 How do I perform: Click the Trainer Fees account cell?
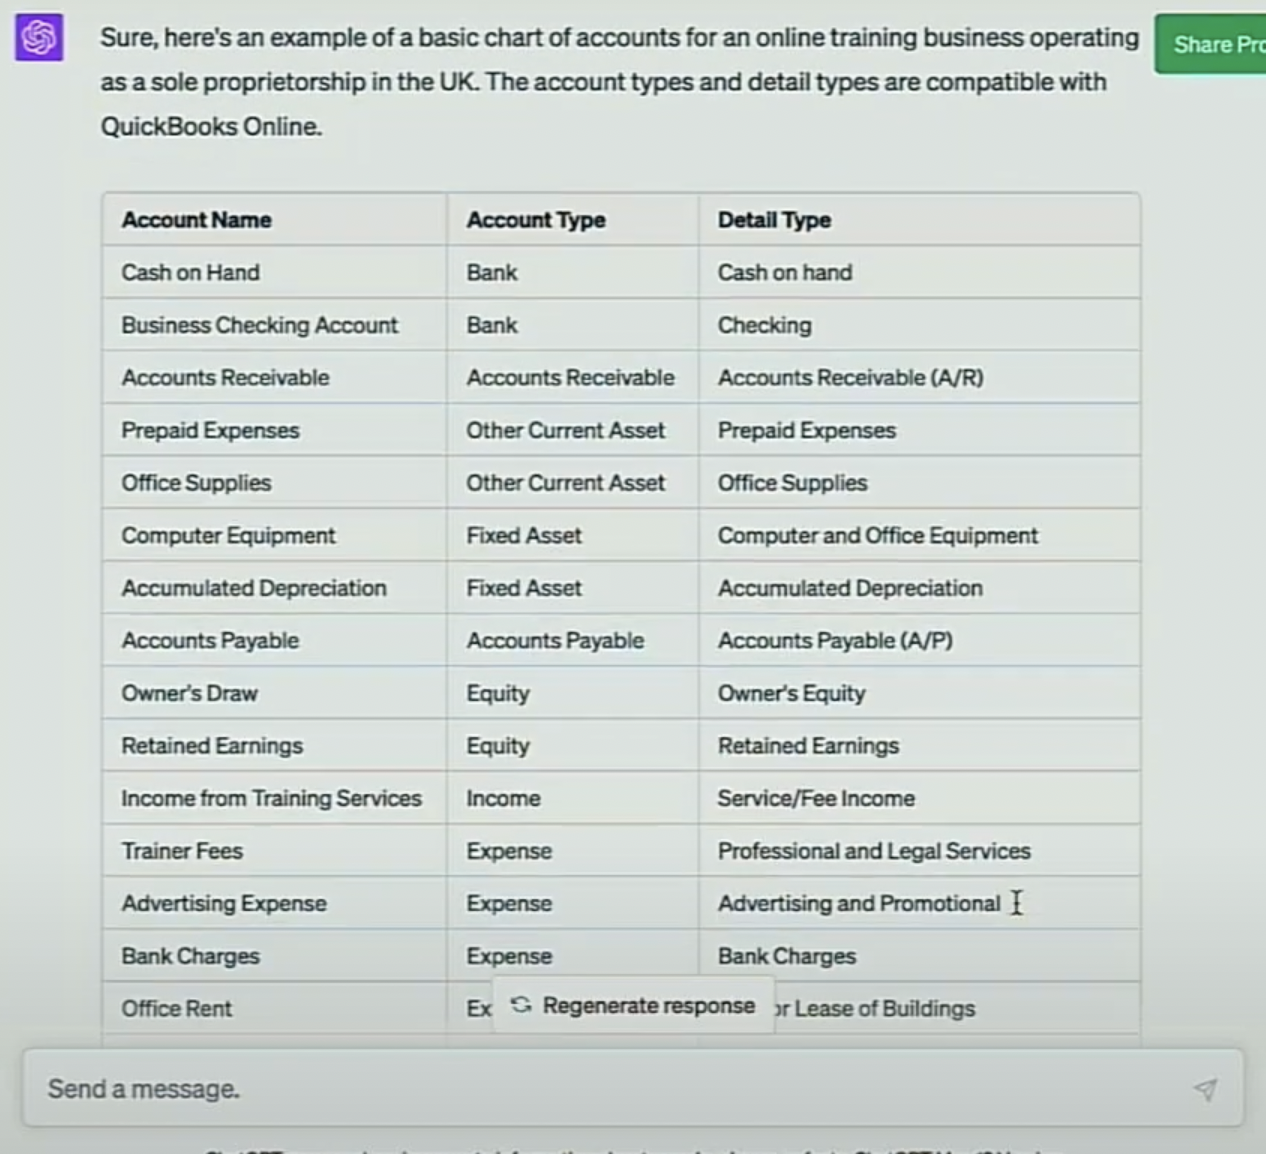(182, 851)
